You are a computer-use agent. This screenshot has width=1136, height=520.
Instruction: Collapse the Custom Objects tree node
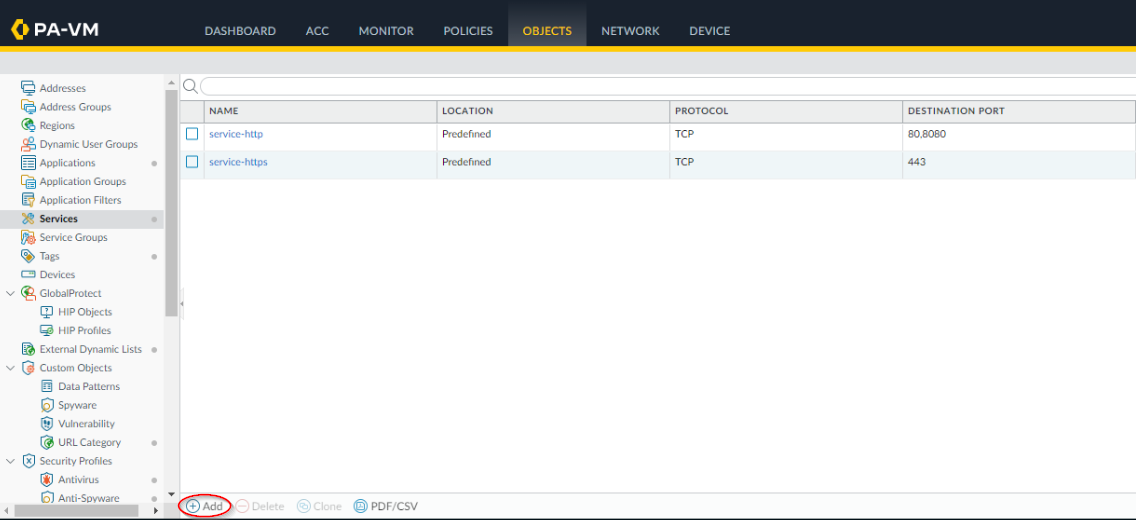10,368
